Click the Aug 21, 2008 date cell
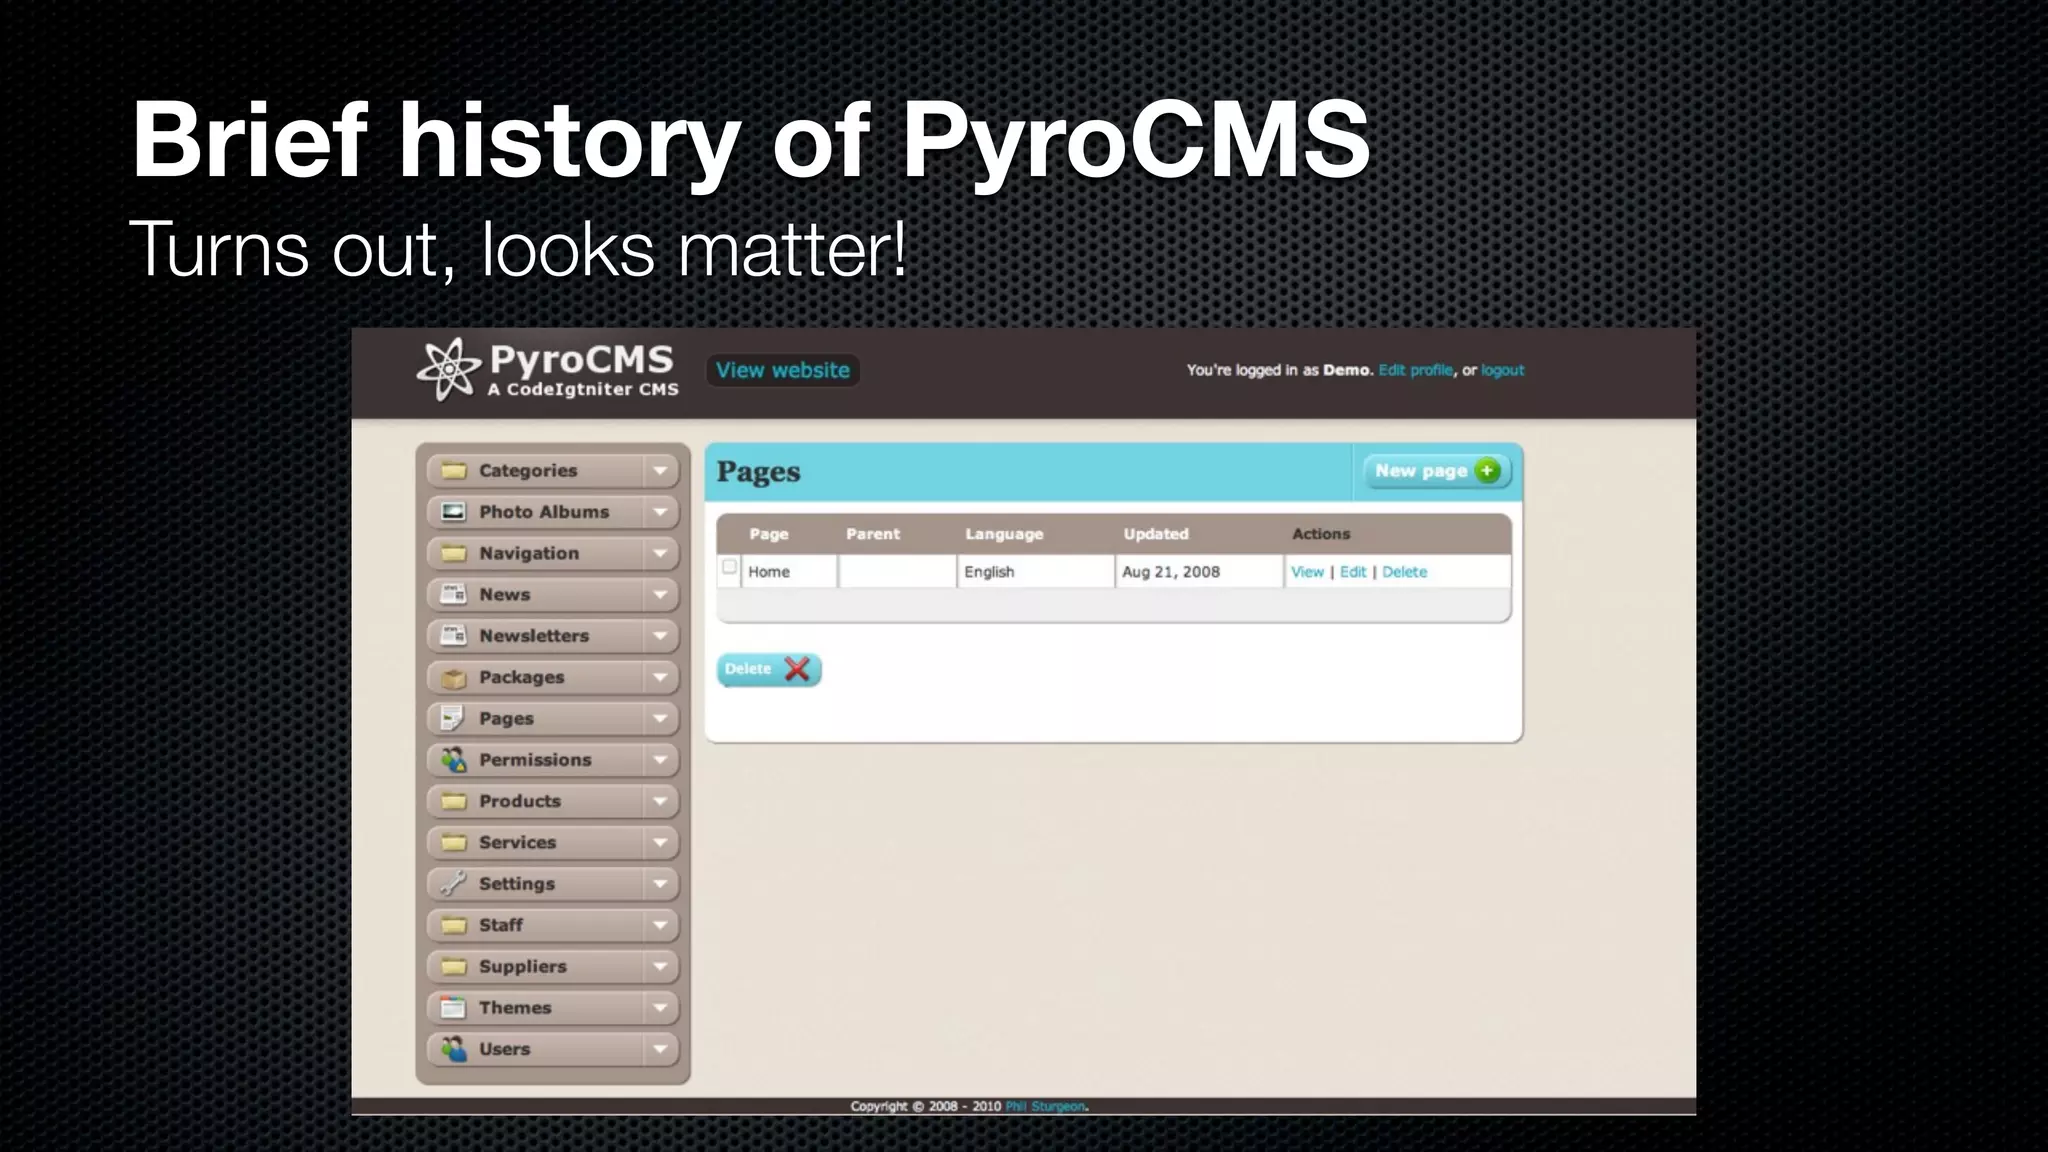The height and width of the screenshot is (1152, 2048). [1199, 572]
